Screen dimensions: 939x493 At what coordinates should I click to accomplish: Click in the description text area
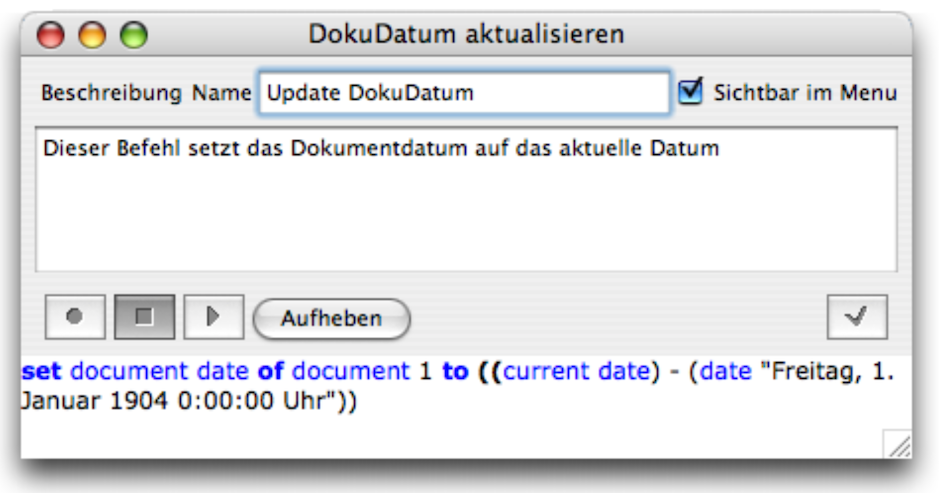pos(466,210)
